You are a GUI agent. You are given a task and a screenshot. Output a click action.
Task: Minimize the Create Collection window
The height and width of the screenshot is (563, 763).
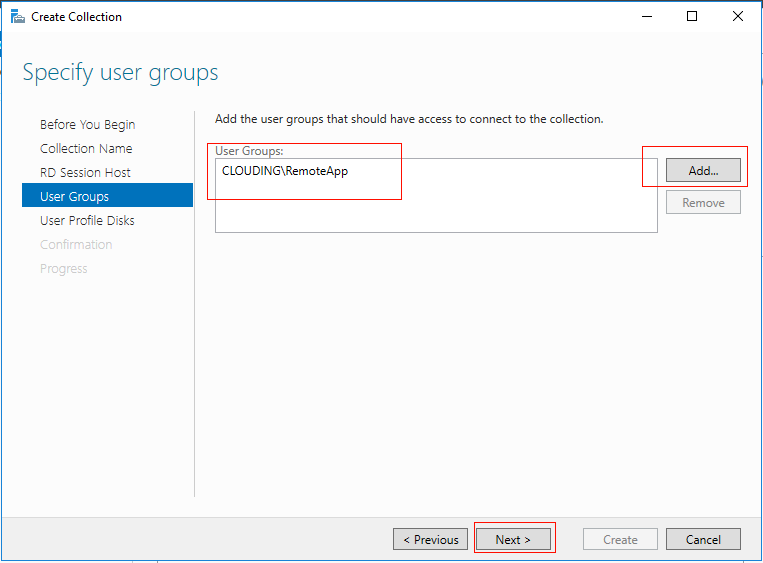pos(647,17)
